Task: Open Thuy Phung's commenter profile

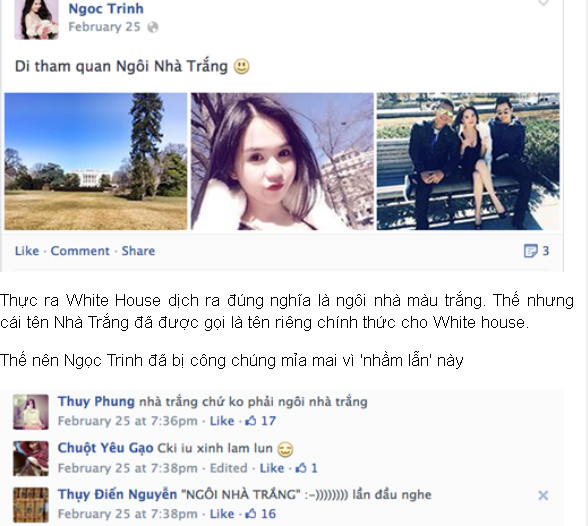Action: coord(96,402)
